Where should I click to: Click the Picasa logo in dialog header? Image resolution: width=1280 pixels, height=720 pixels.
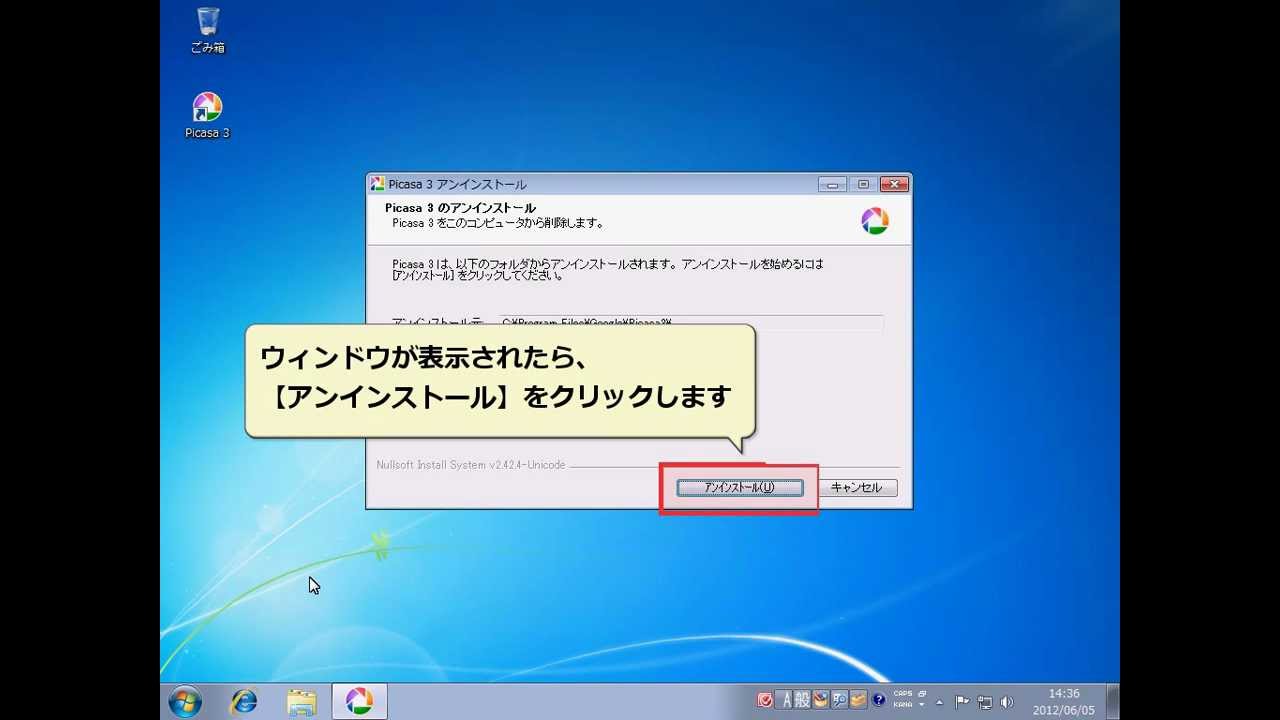click(x=875, y=221)
